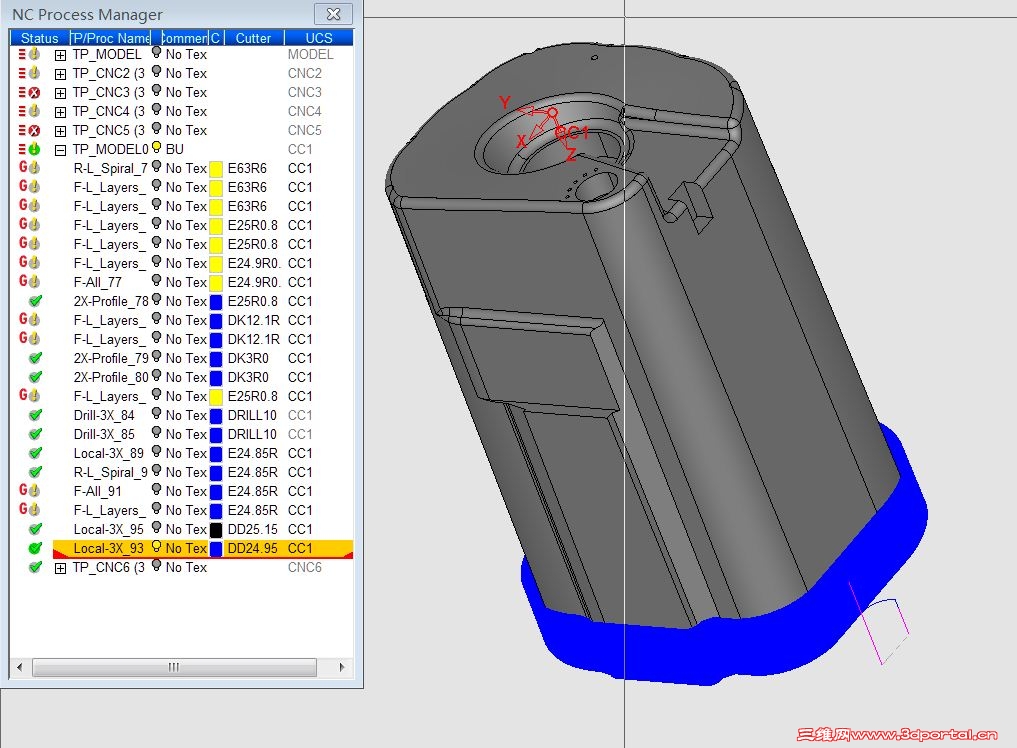This screenshot has width=1017, height=748.
Task: Toggle lit comment bulb for TP_MODEL0
Action: tap(156, 147)
